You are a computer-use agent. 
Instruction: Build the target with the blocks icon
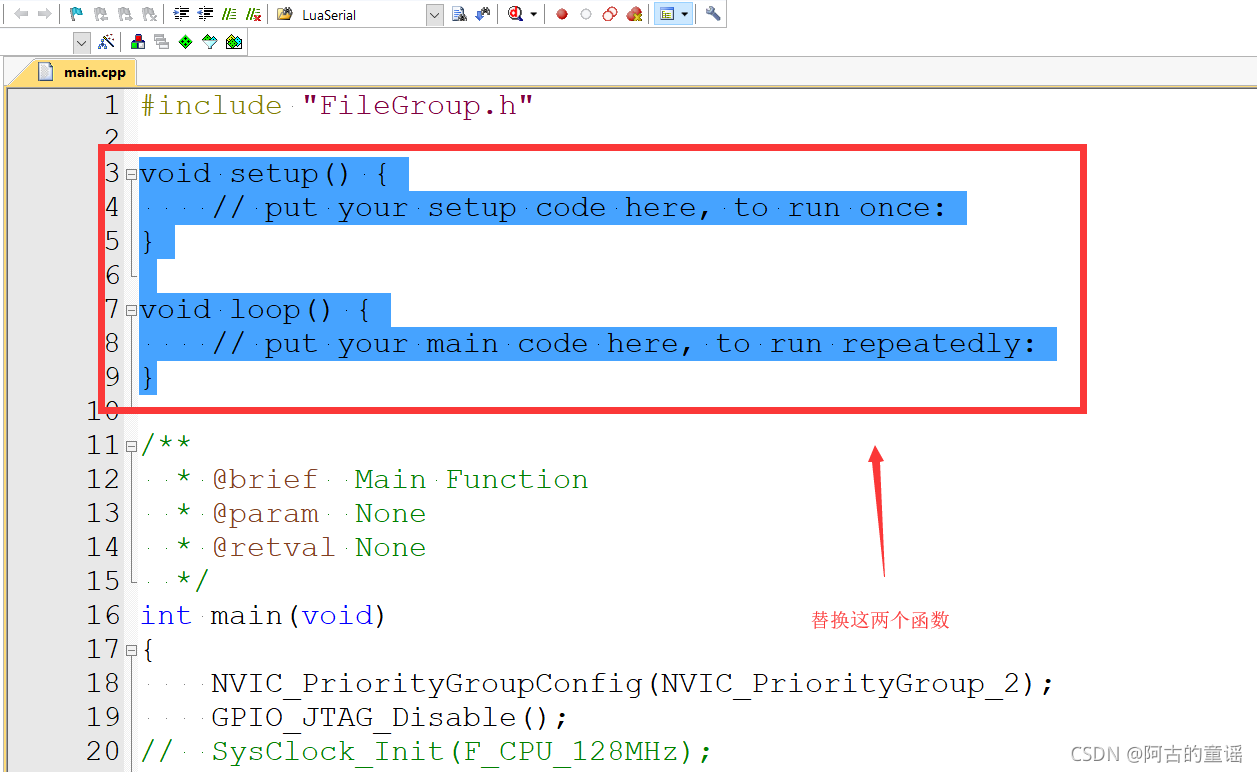pyautogui.click(x=137, y=41)
